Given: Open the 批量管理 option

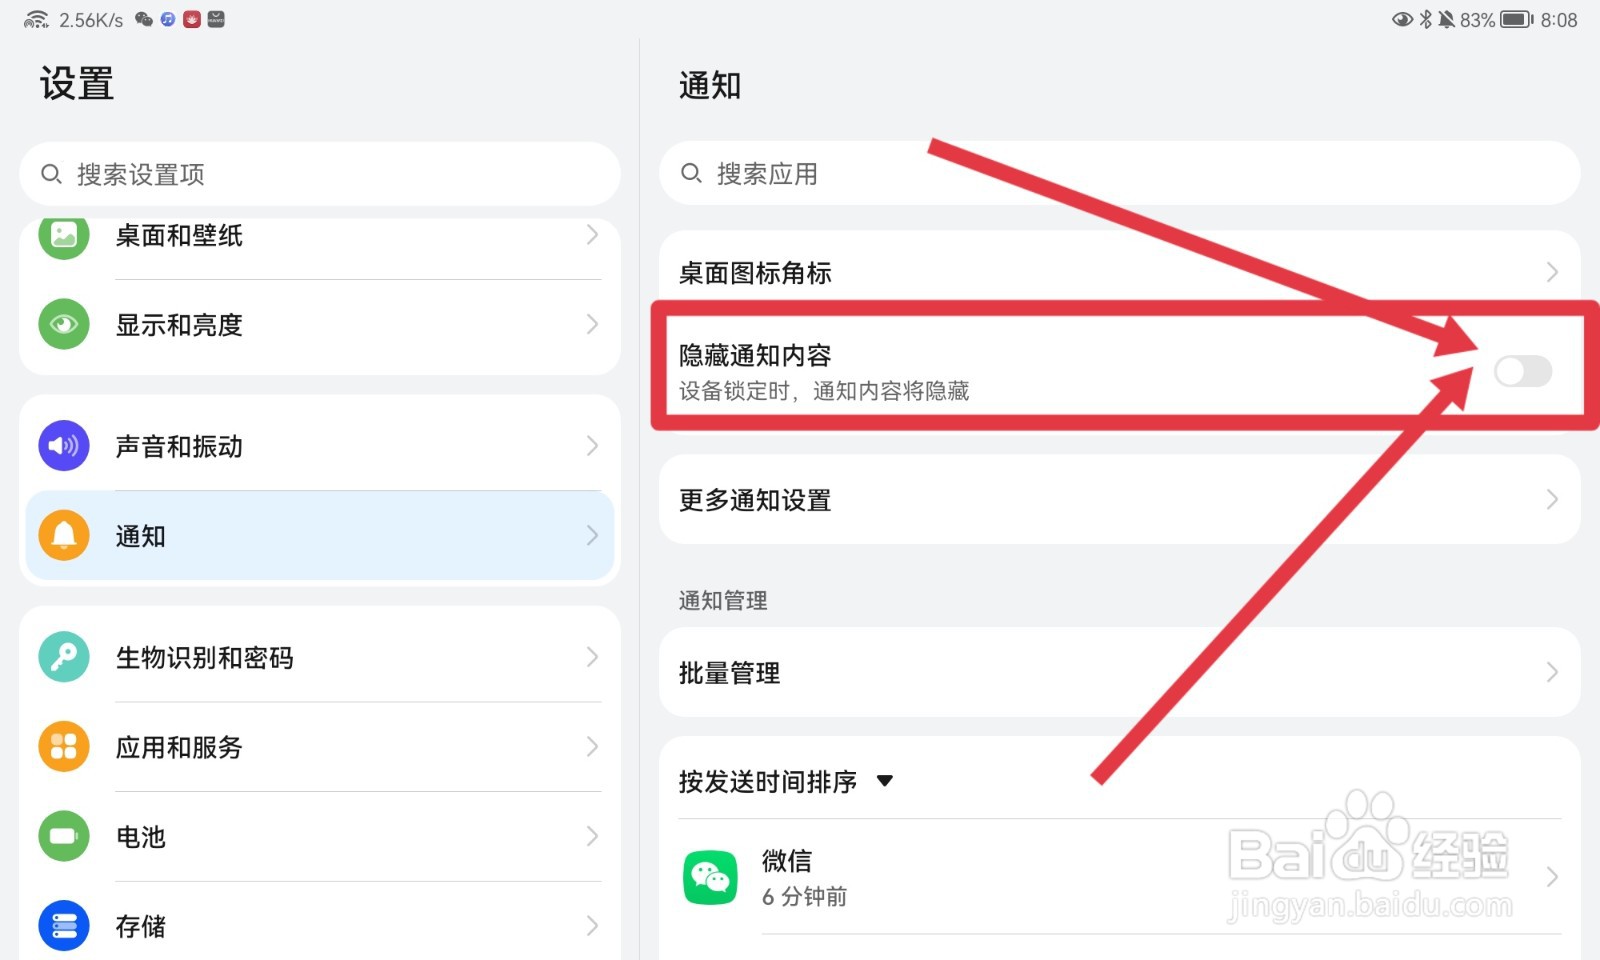Looking at the screenshot, I should [x=1120, y=672].
